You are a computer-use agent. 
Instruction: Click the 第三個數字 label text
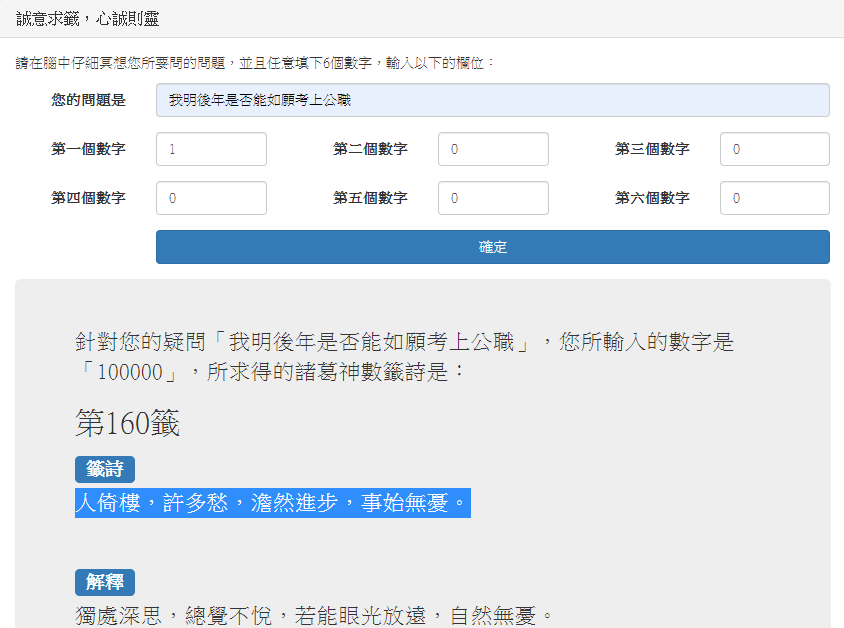(x=652, y=149)
